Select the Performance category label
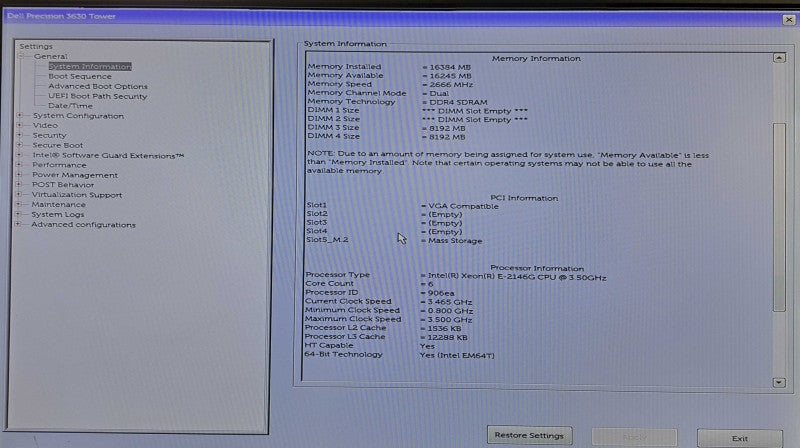Screen dimensions: 800x448 [59, 165]
